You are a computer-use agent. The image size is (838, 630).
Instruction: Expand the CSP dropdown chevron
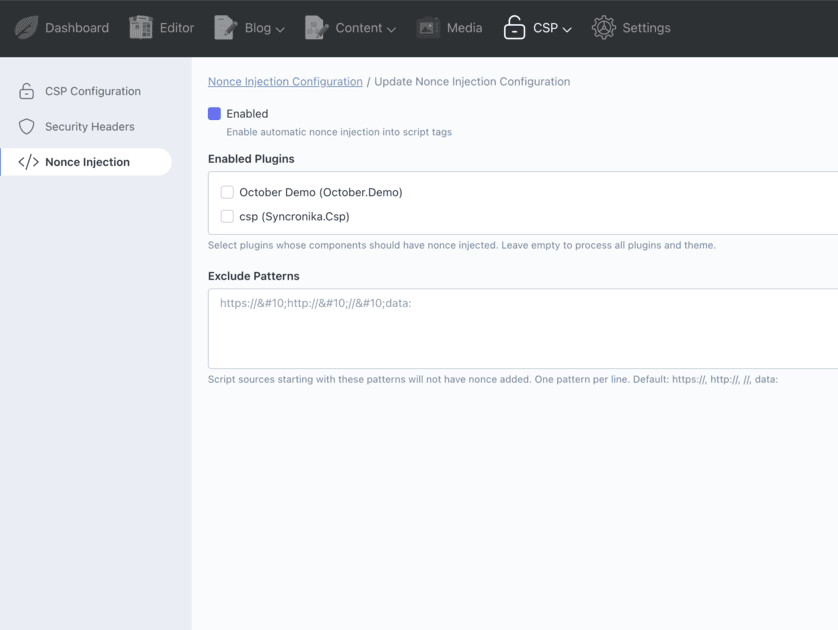[567, 30]
